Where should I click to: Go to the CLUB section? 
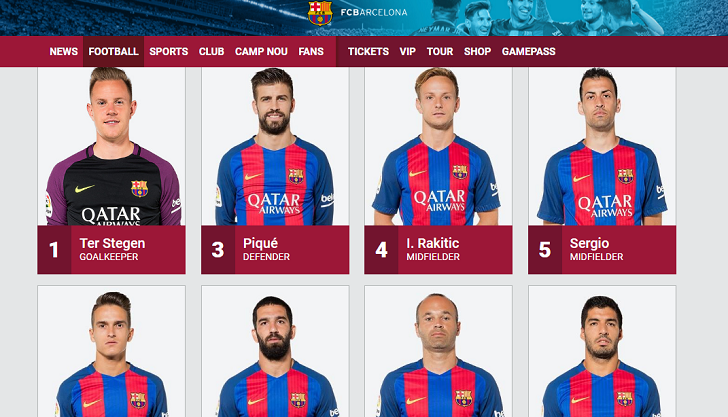pyautogui.click(x=211, y=52)
